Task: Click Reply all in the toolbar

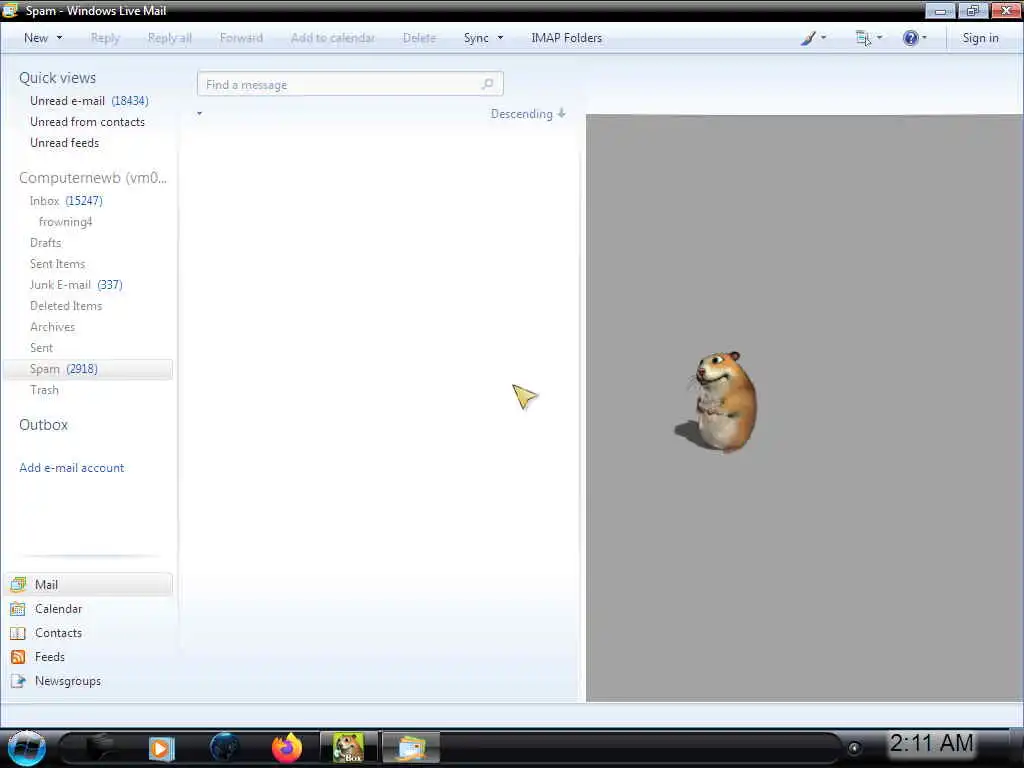Action: pos(170,38)
